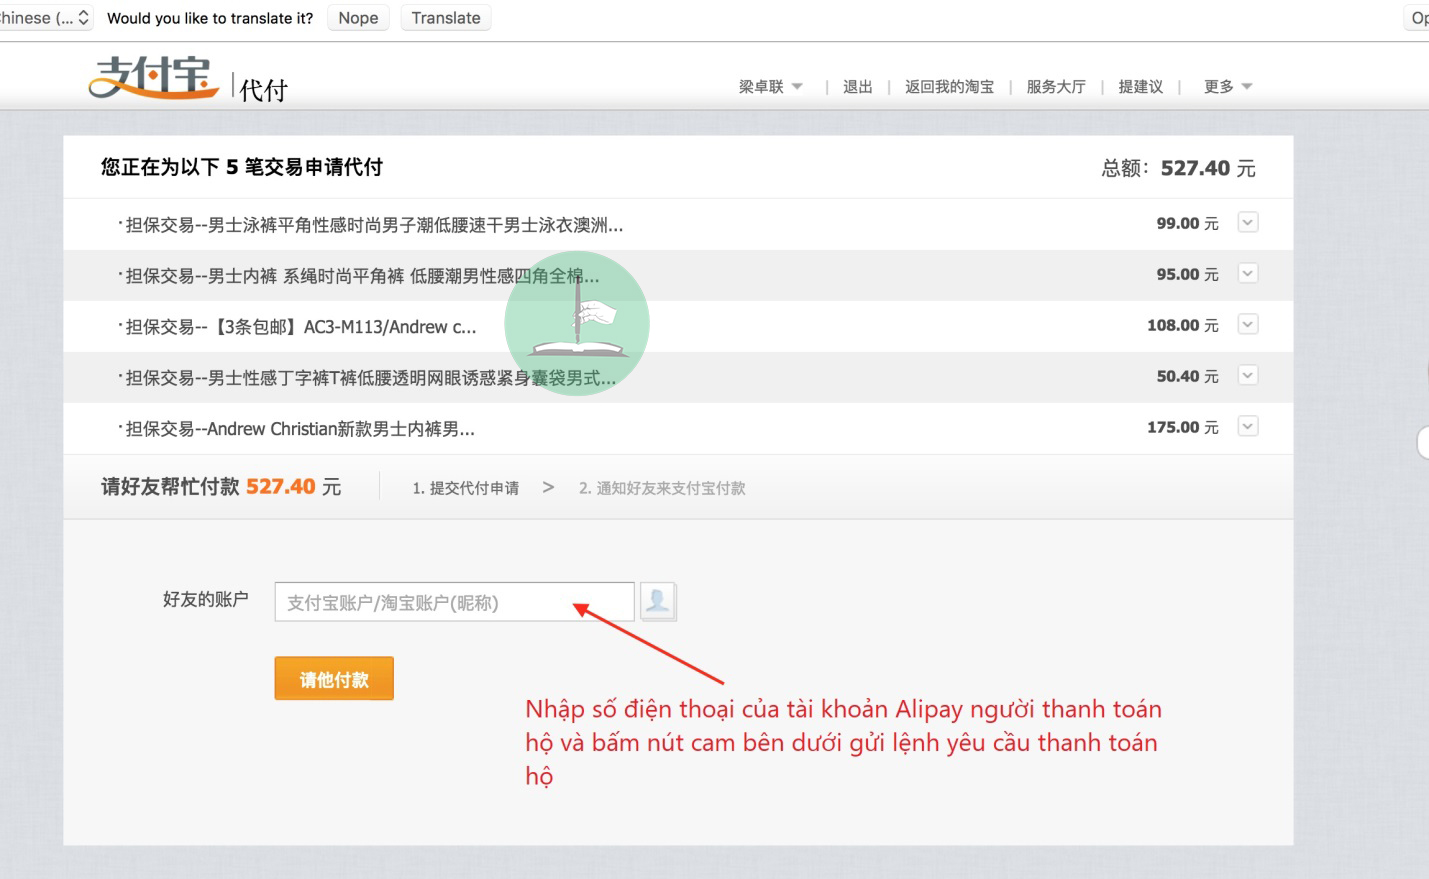Screen dimensions: 1429x879
Task: Select the Andrew Christian transaction row text
Action: [x=300, y=429]
